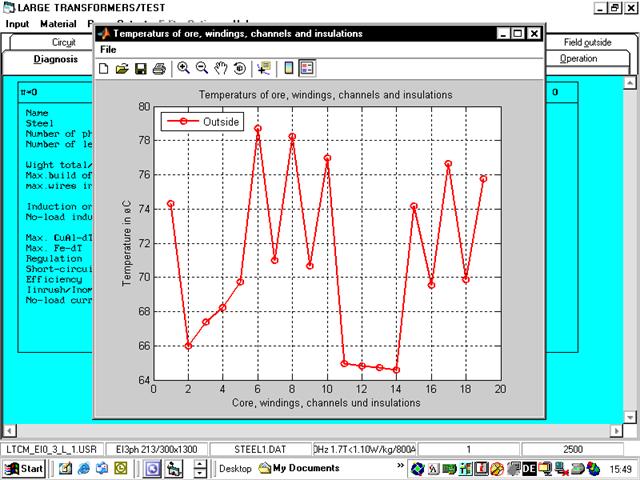
Task: Click the Regulation row in the diagnosis list
Action: pos(54,259)
